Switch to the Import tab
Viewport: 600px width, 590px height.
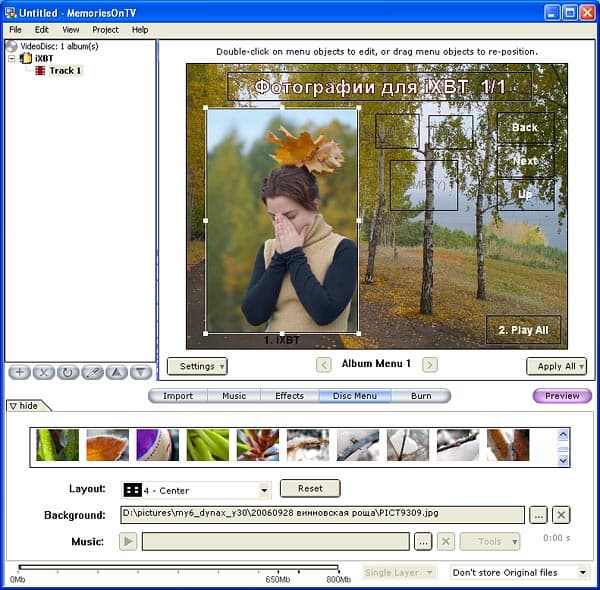click(178, 396)
